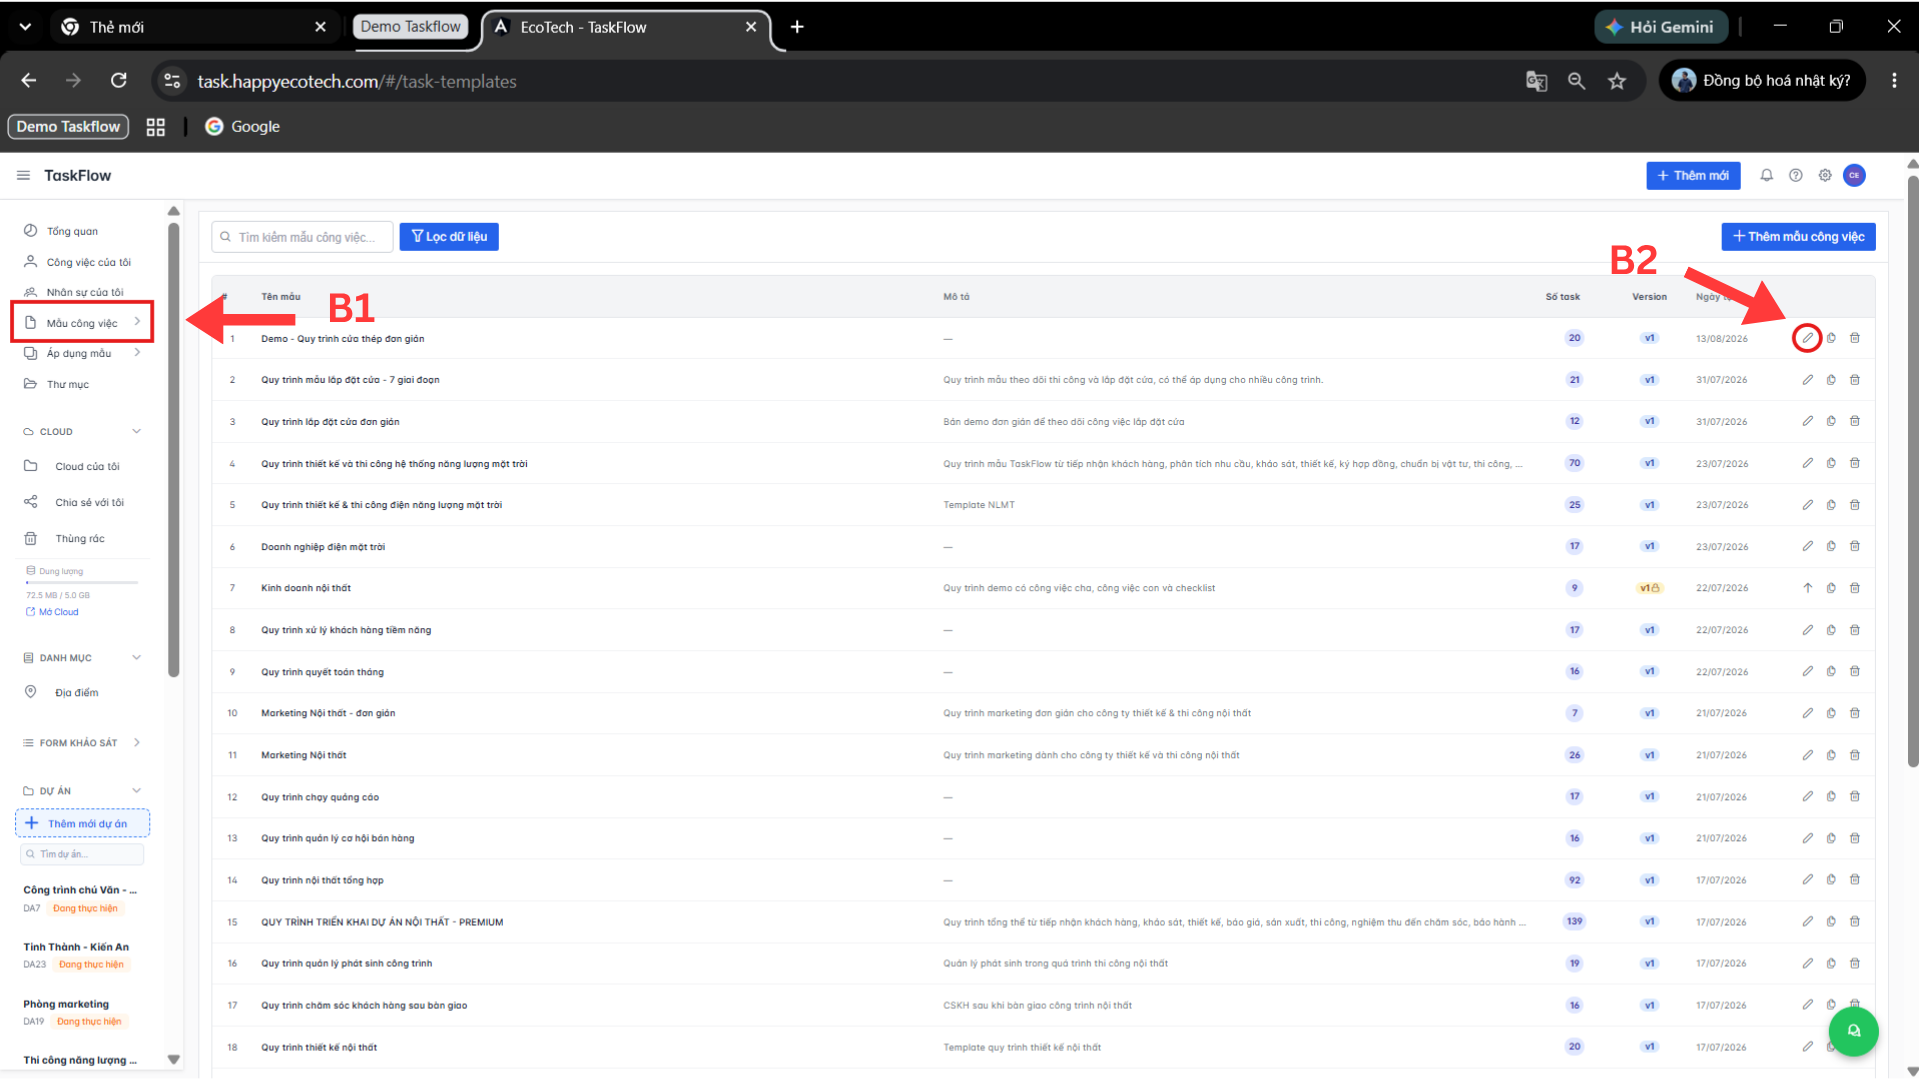The width and height of the screenshot is (1919, 1079).
Task: Click the upload arrow on 'Kinh doanh nội thất' row
Action: click(x=1807, y=588)
